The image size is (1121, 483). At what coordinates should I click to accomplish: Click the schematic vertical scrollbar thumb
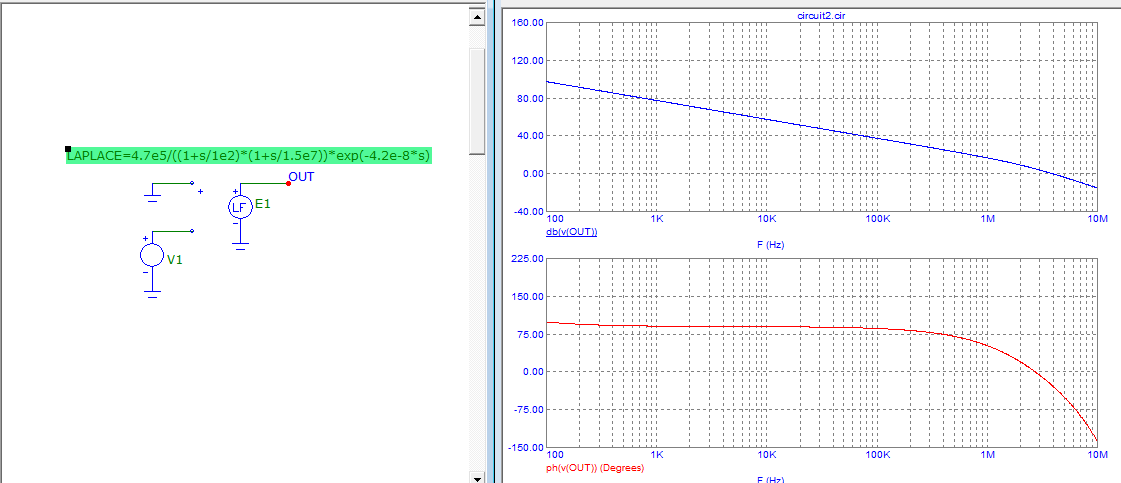coord(477,100)
